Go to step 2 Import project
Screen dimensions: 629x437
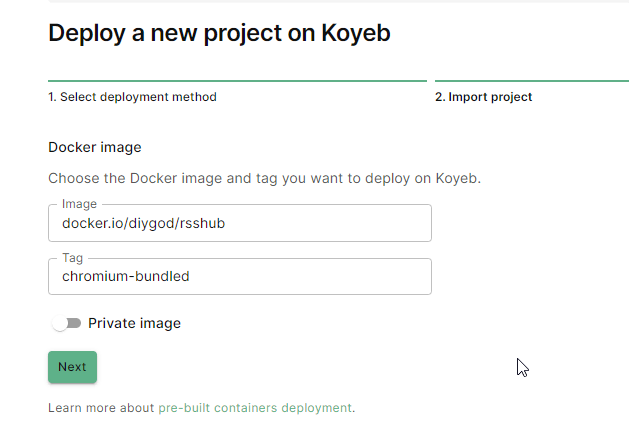point(483,97)
